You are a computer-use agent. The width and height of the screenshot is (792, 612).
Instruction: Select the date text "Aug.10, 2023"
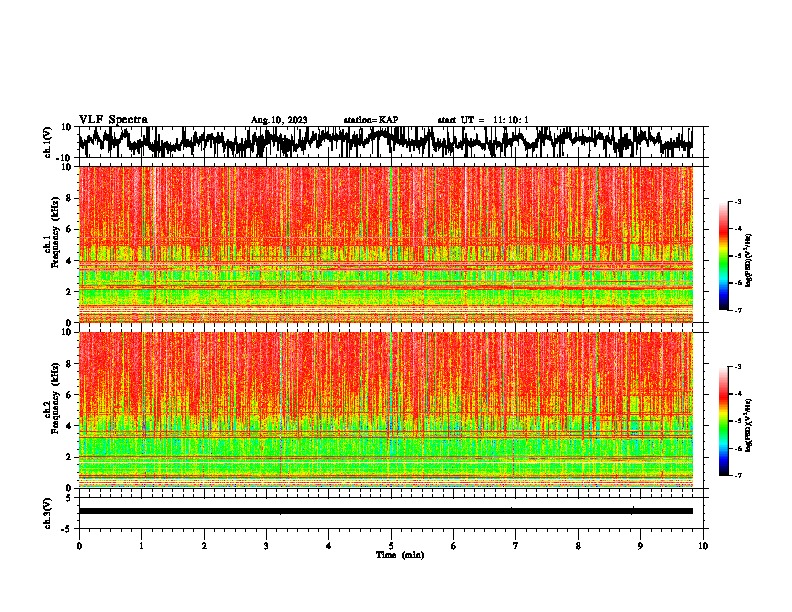[x=279, y=120]
